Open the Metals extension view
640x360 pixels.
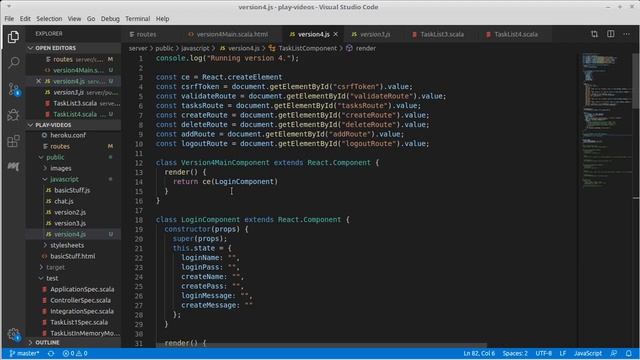(x=13, y=166)
